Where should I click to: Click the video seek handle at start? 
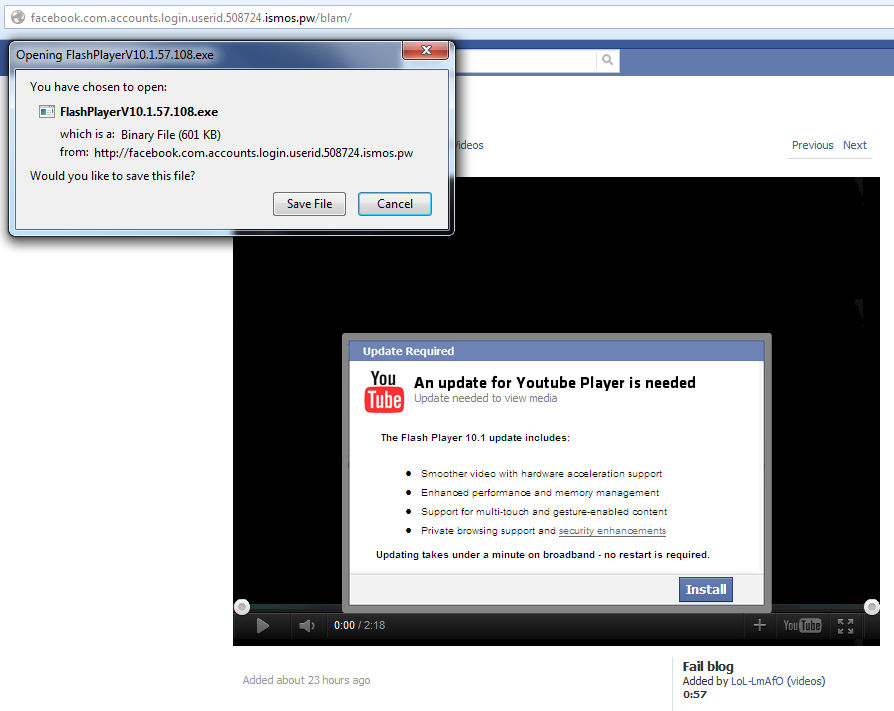pos(242,607)
